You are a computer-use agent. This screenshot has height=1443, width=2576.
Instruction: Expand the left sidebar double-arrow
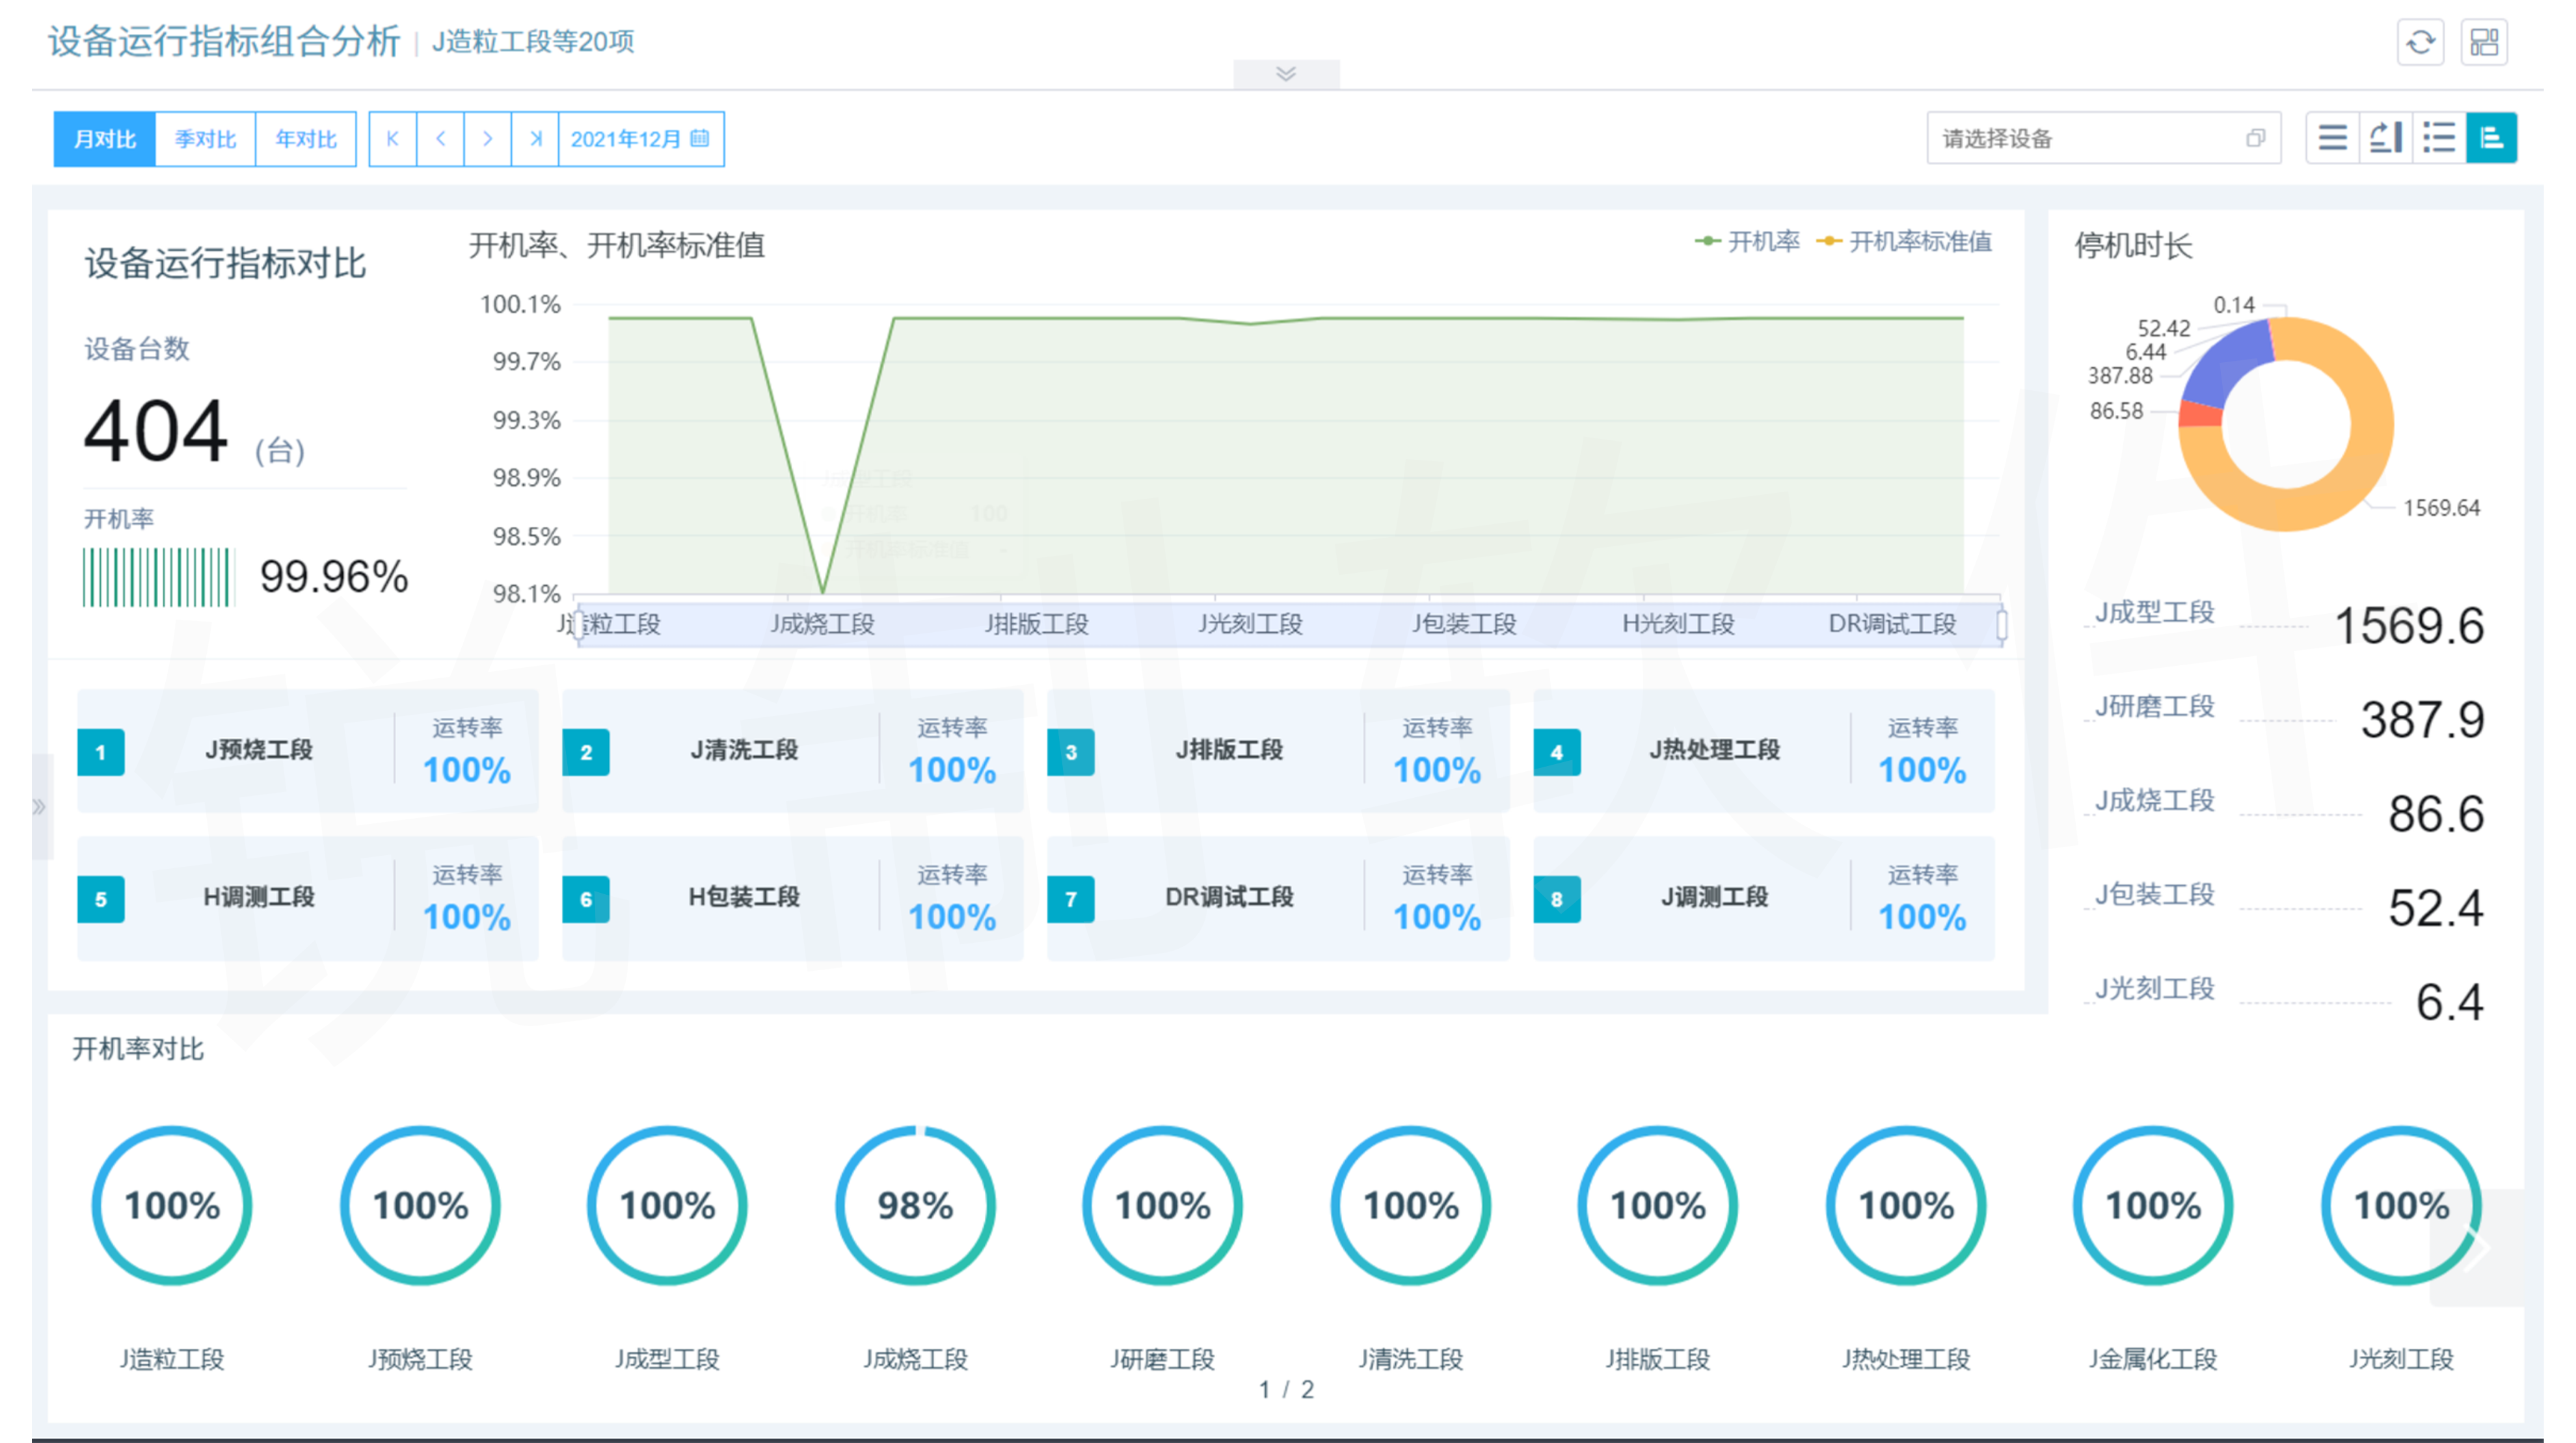click(x=39, y=806)
